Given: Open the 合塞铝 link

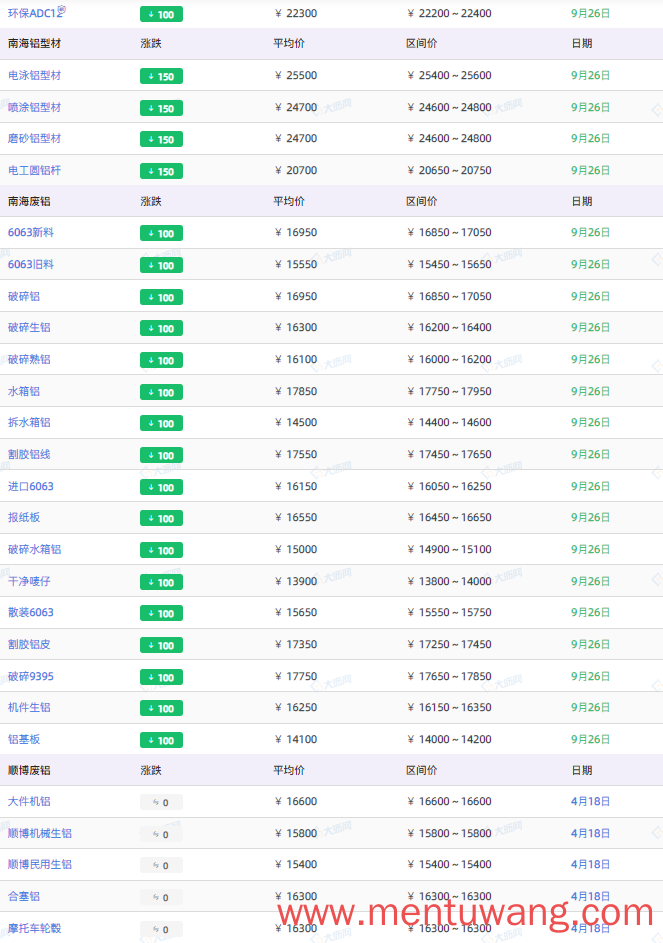Looking at the screenshot, I should pyautogui.click(x=23, y=897).
